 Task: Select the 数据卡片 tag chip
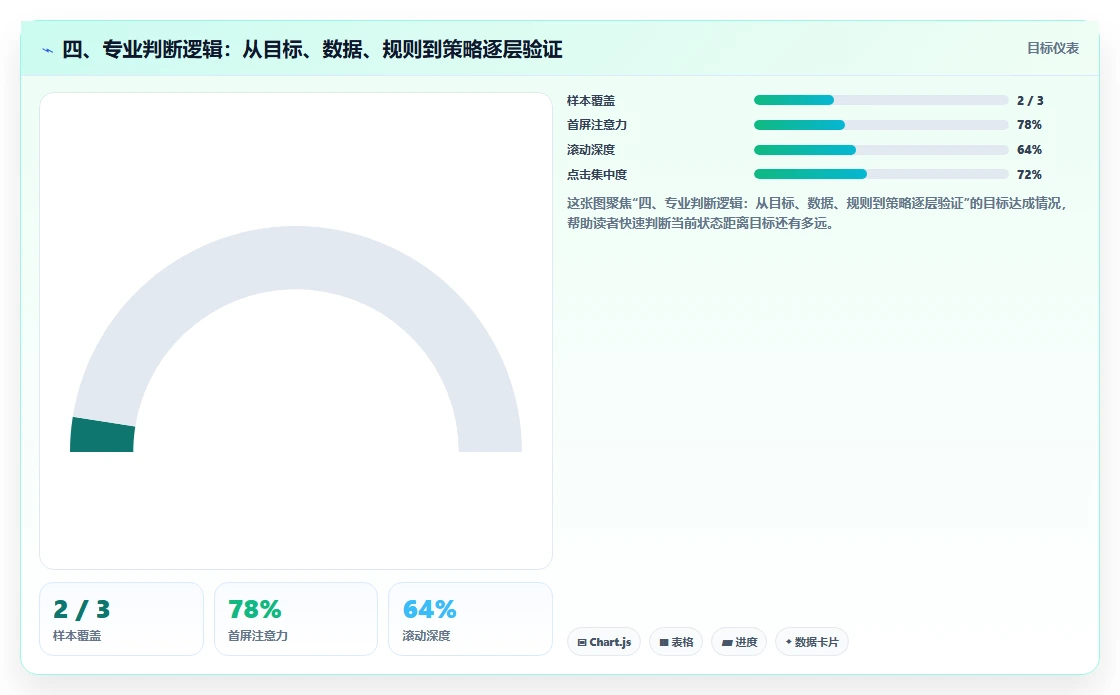[x=811, y=642]
